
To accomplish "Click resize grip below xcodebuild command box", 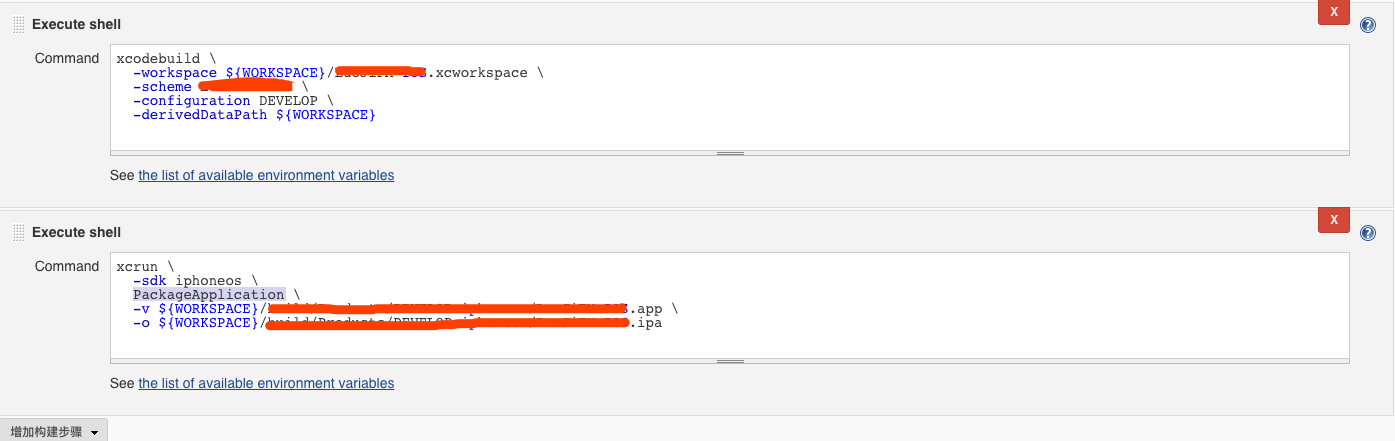I will point(730,153).
